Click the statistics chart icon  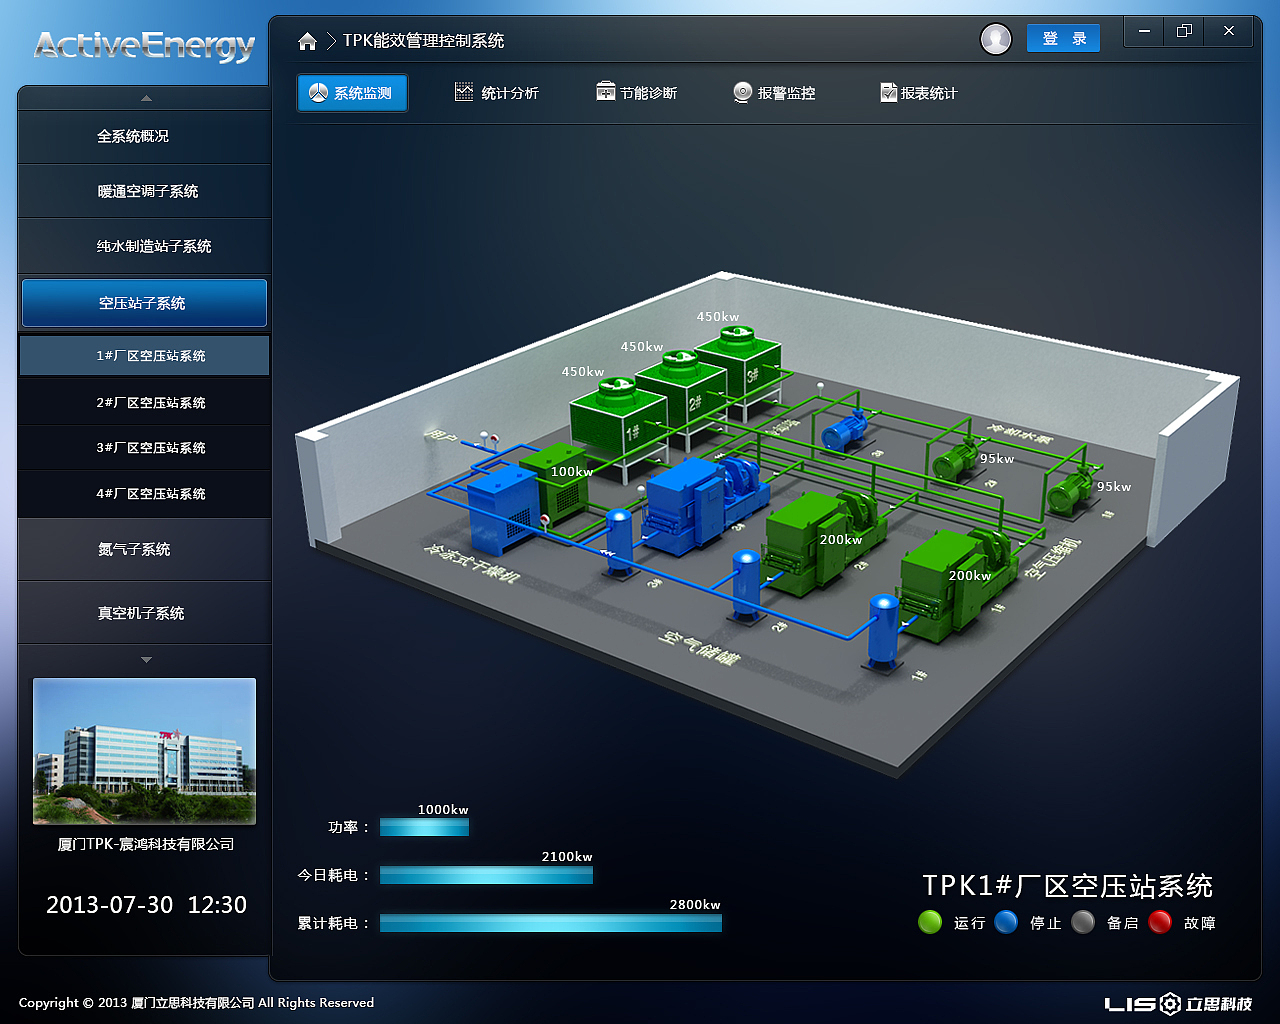click(464, 92)
